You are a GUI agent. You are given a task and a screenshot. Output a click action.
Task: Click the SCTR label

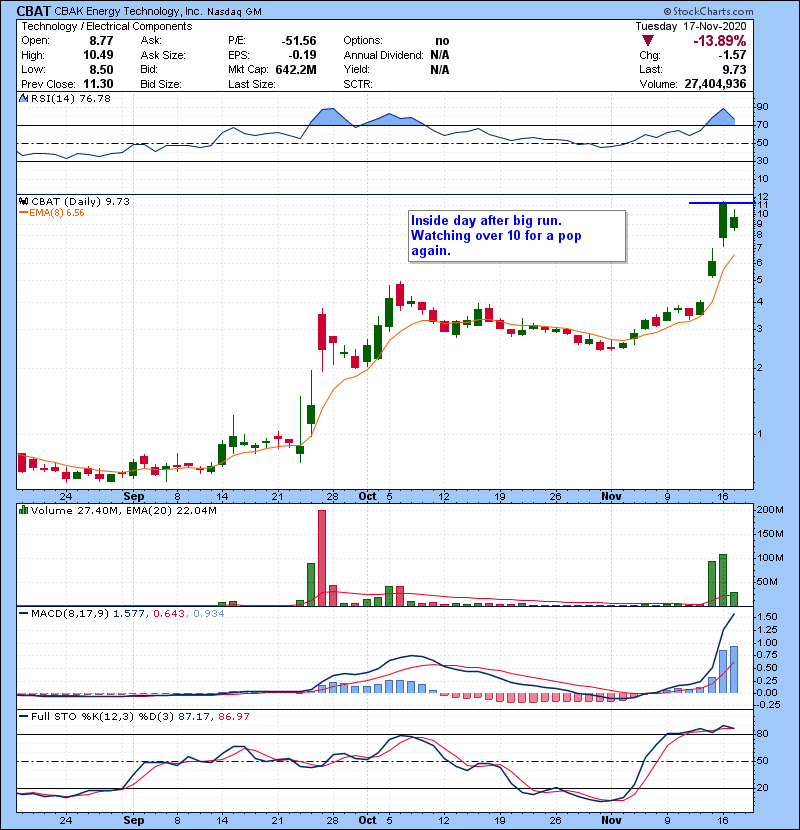pos(358,84)
